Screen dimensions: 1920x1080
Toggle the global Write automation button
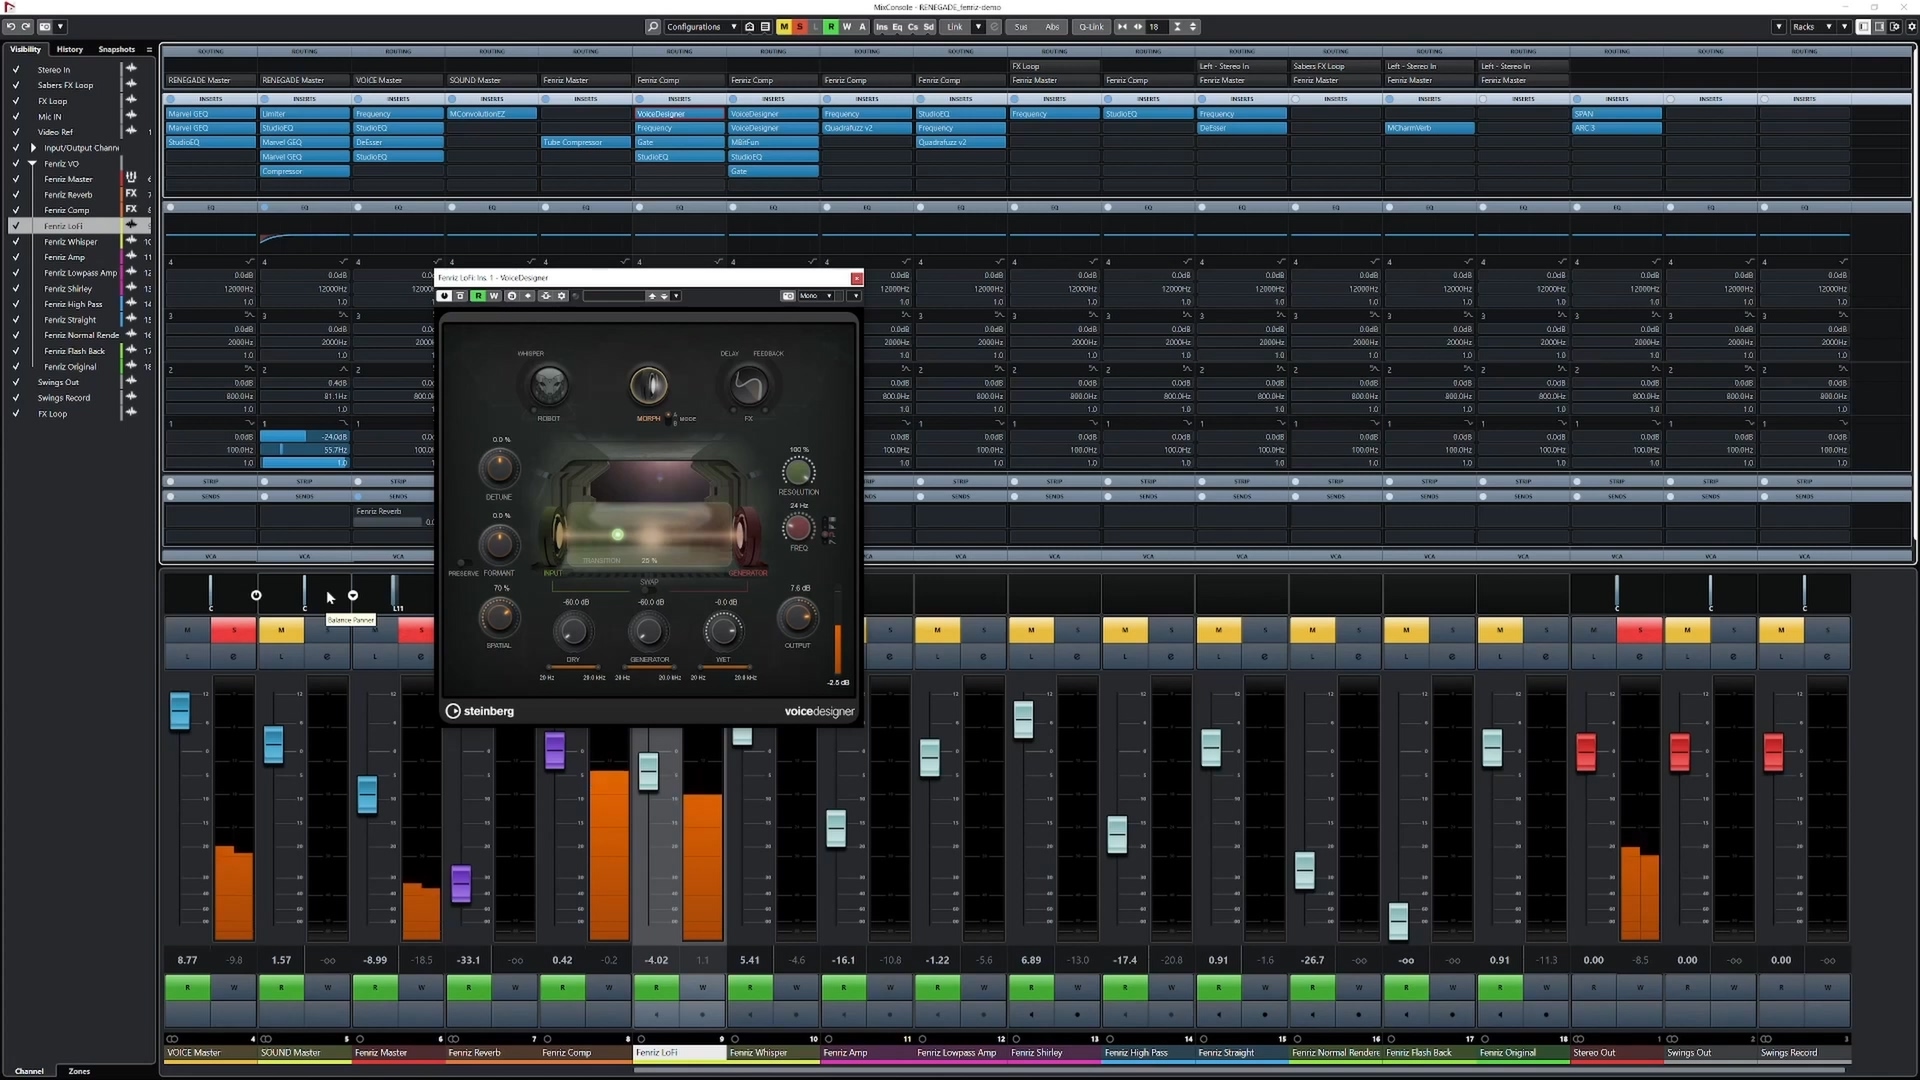pyautogui.click(x=847, y=27)
